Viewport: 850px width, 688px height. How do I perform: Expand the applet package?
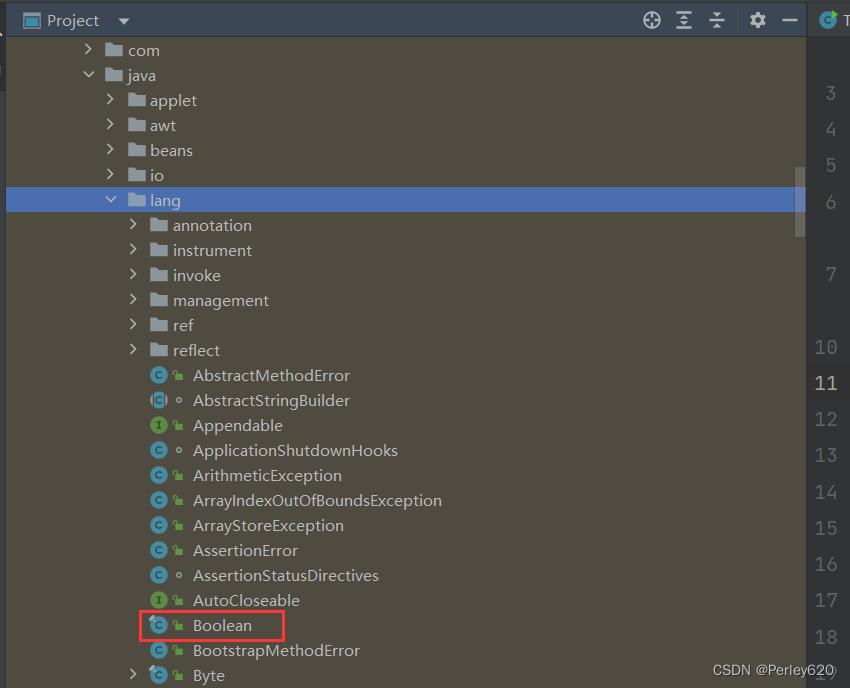(110, 99)
